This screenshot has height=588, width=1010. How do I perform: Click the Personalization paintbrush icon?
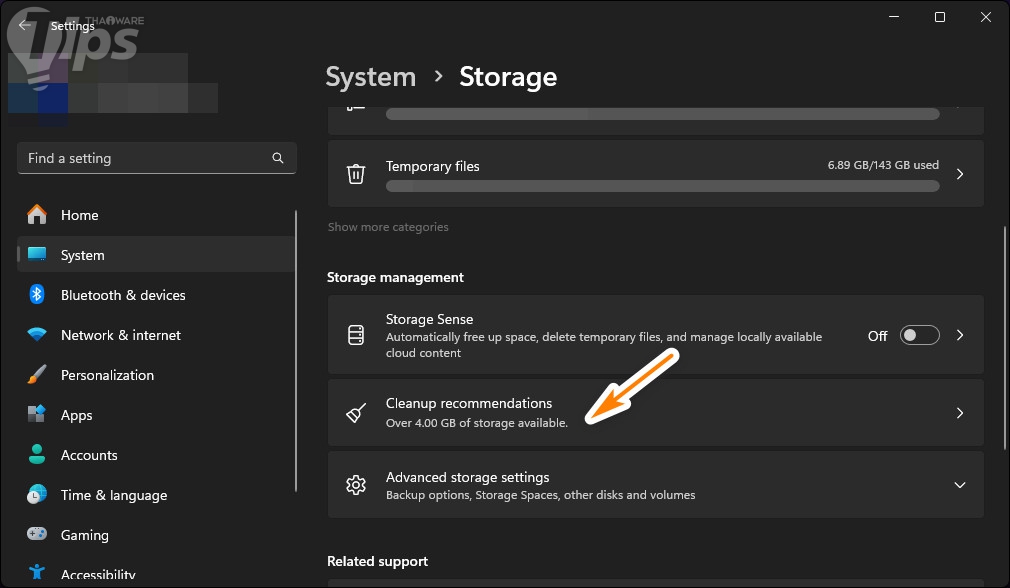click(x=37, y=375)
